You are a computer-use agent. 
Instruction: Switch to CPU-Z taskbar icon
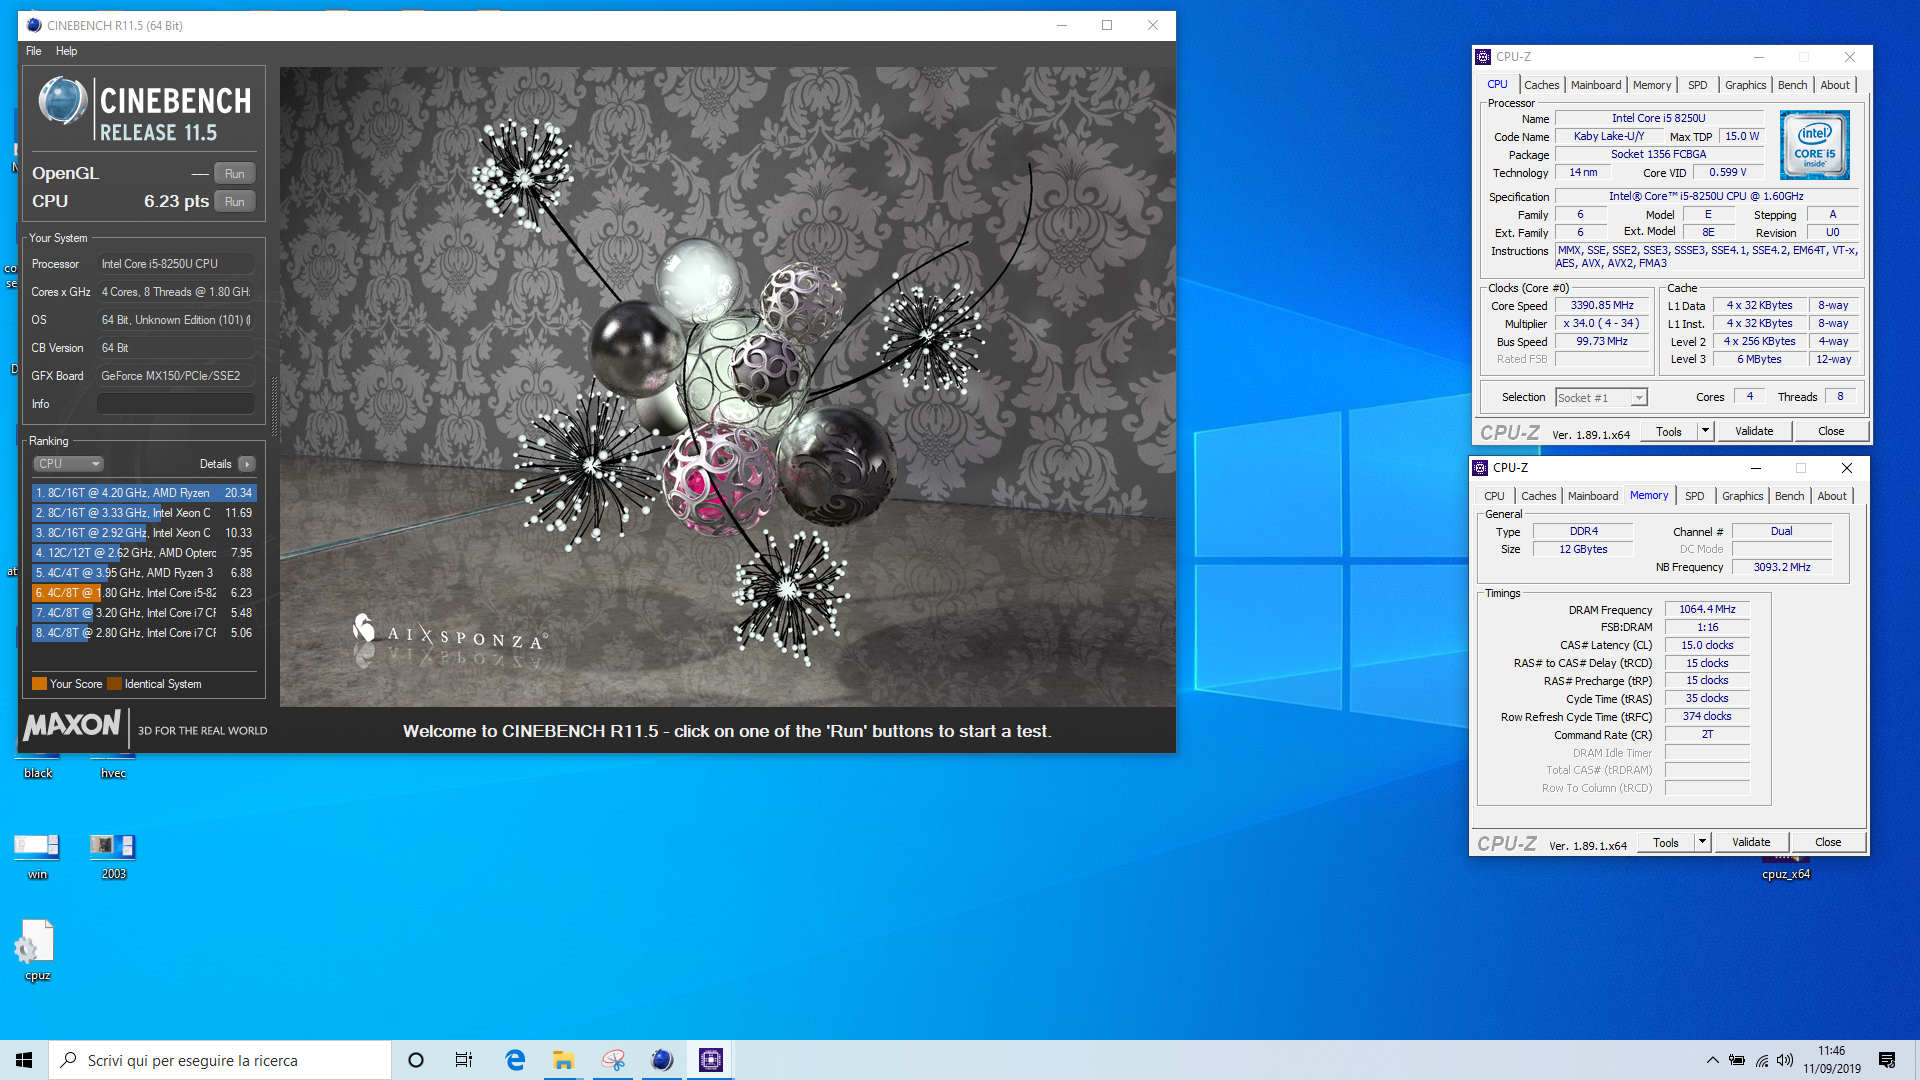[711, 1060]
